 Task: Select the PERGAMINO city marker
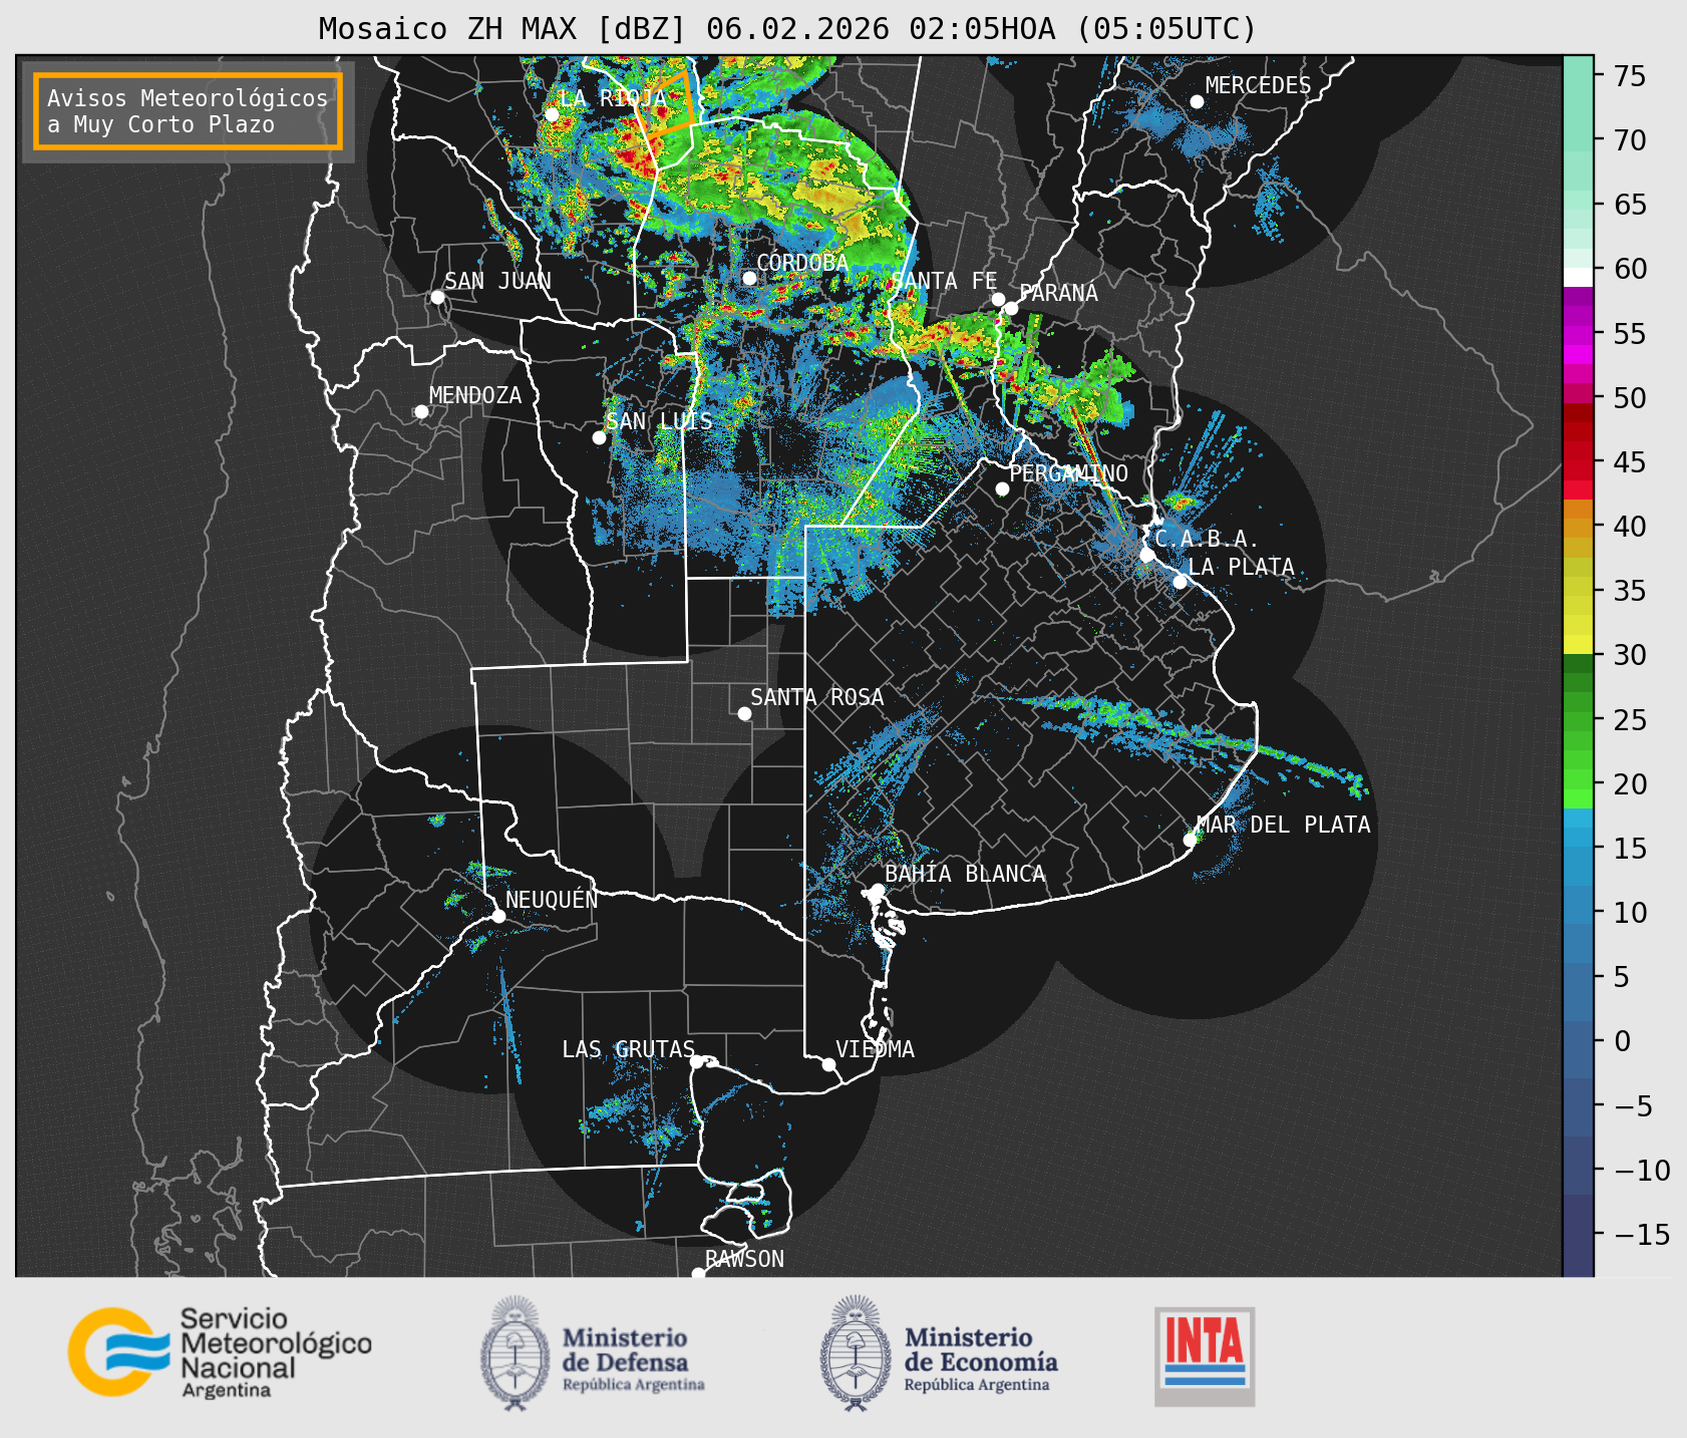tap(1002, 489)
